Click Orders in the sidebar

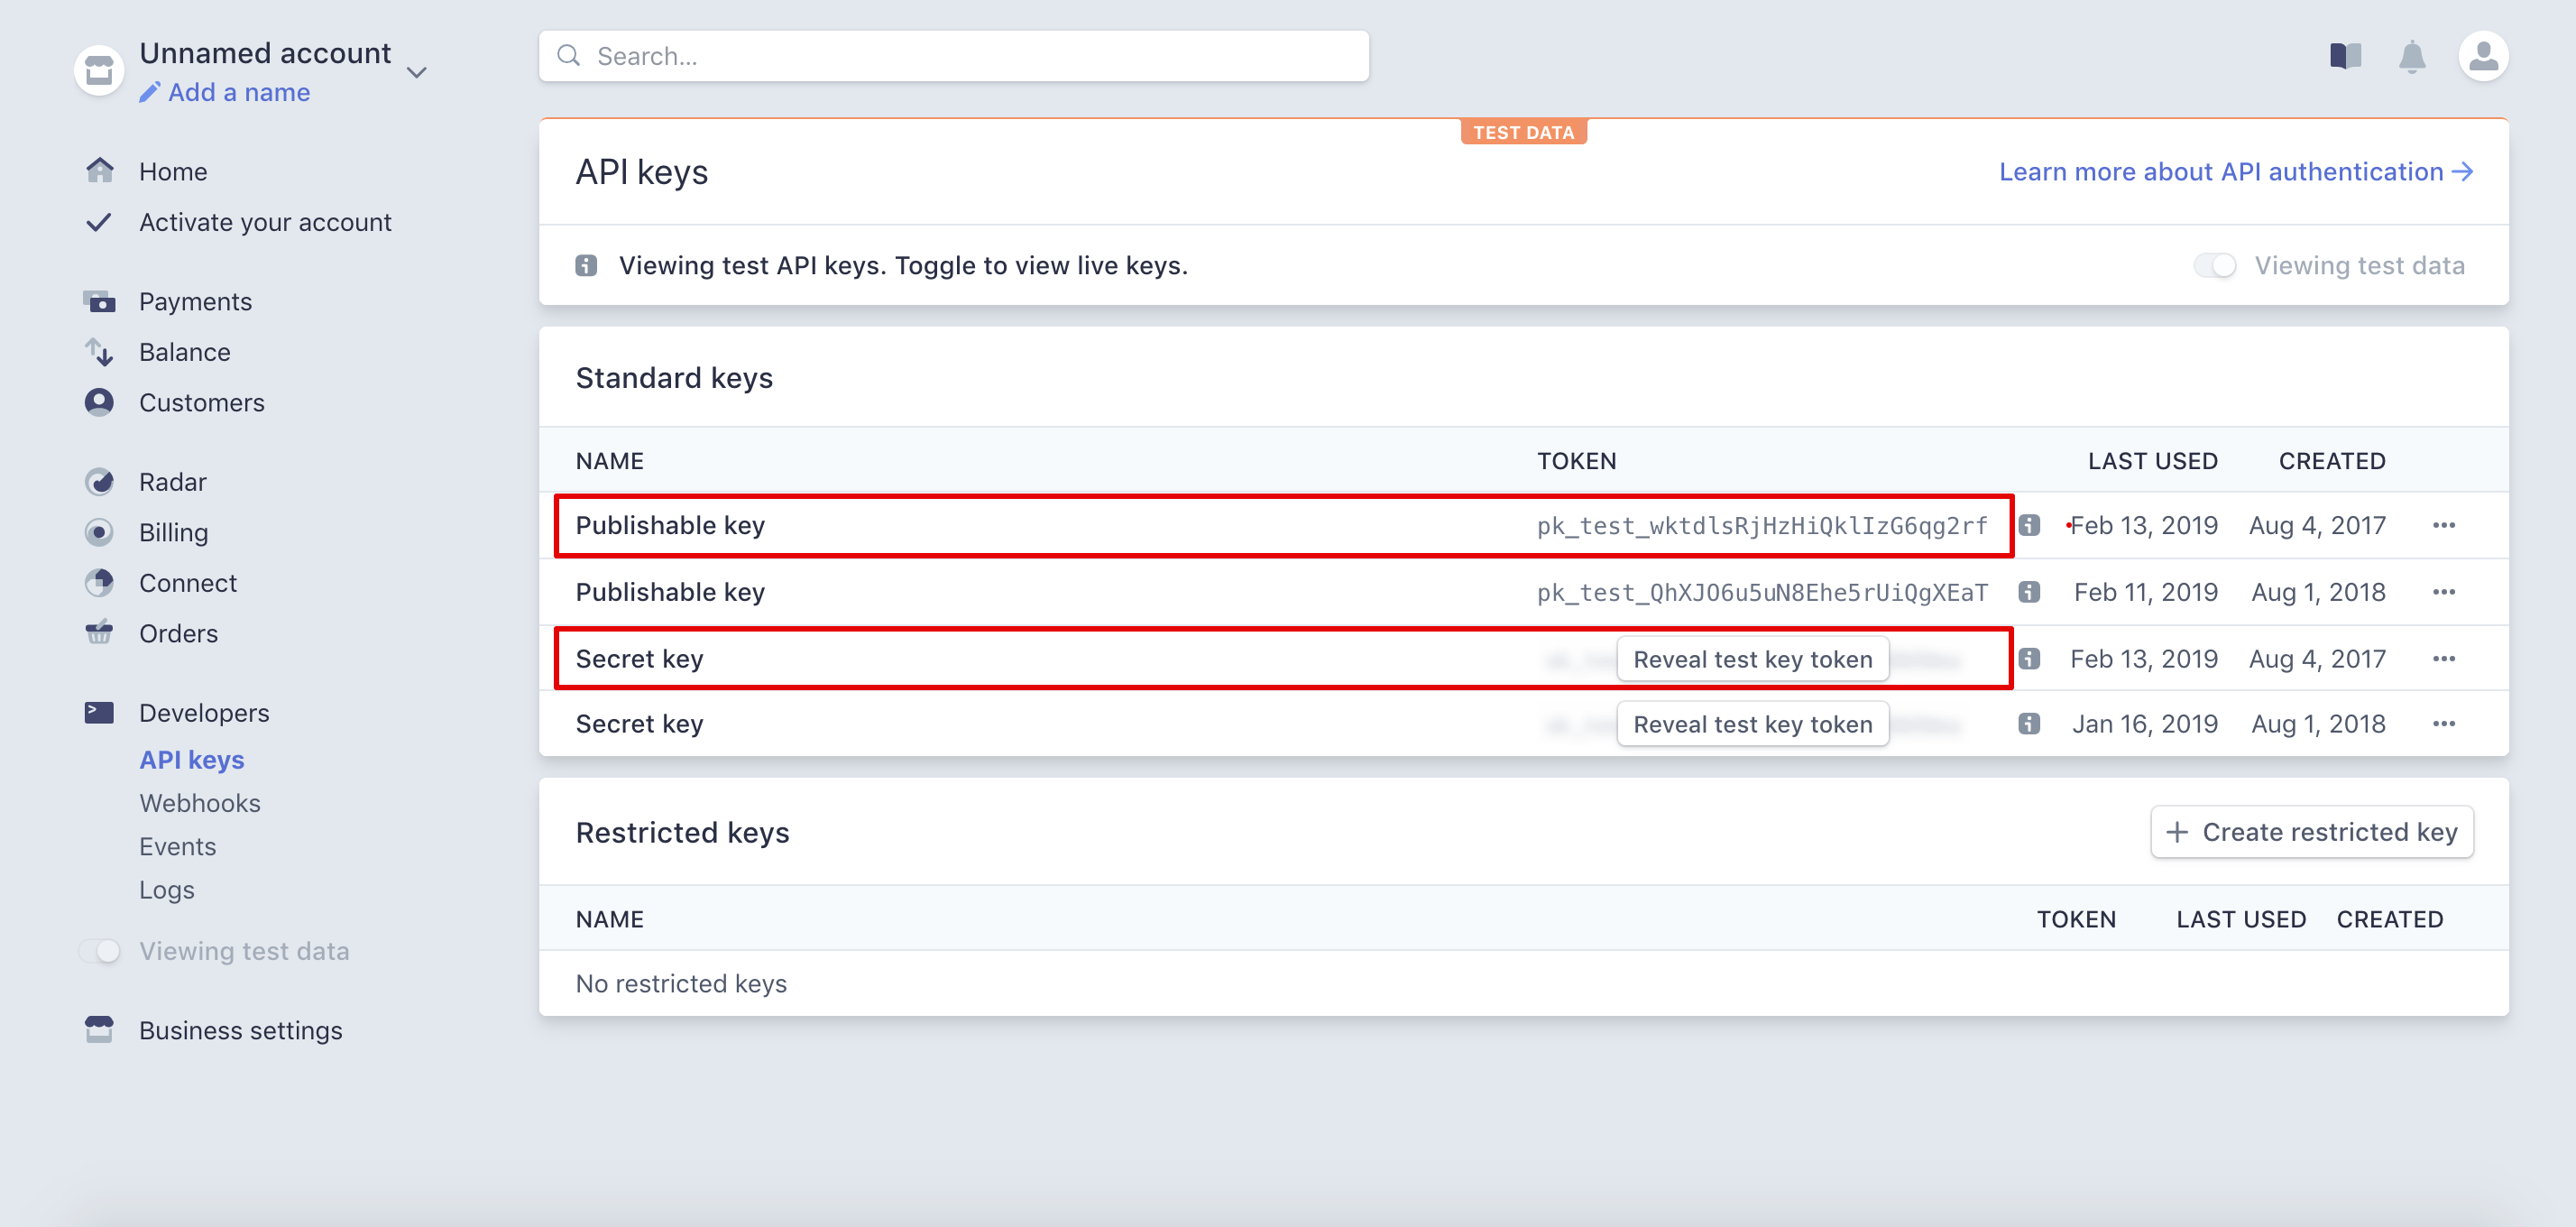click(178, 633)
